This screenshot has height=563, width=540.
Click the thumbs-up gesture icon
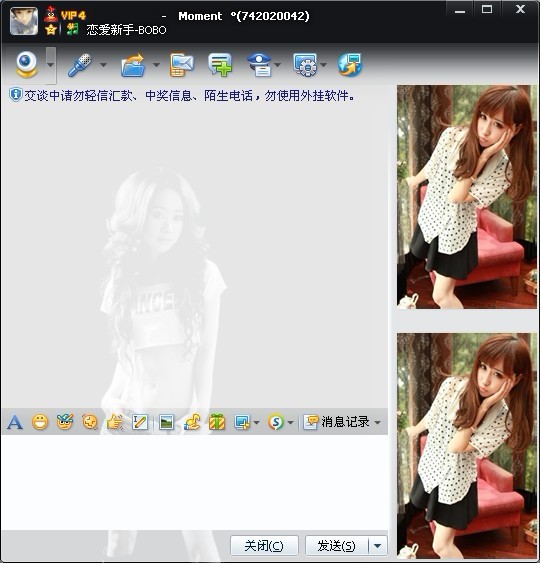tap(115, 422)
